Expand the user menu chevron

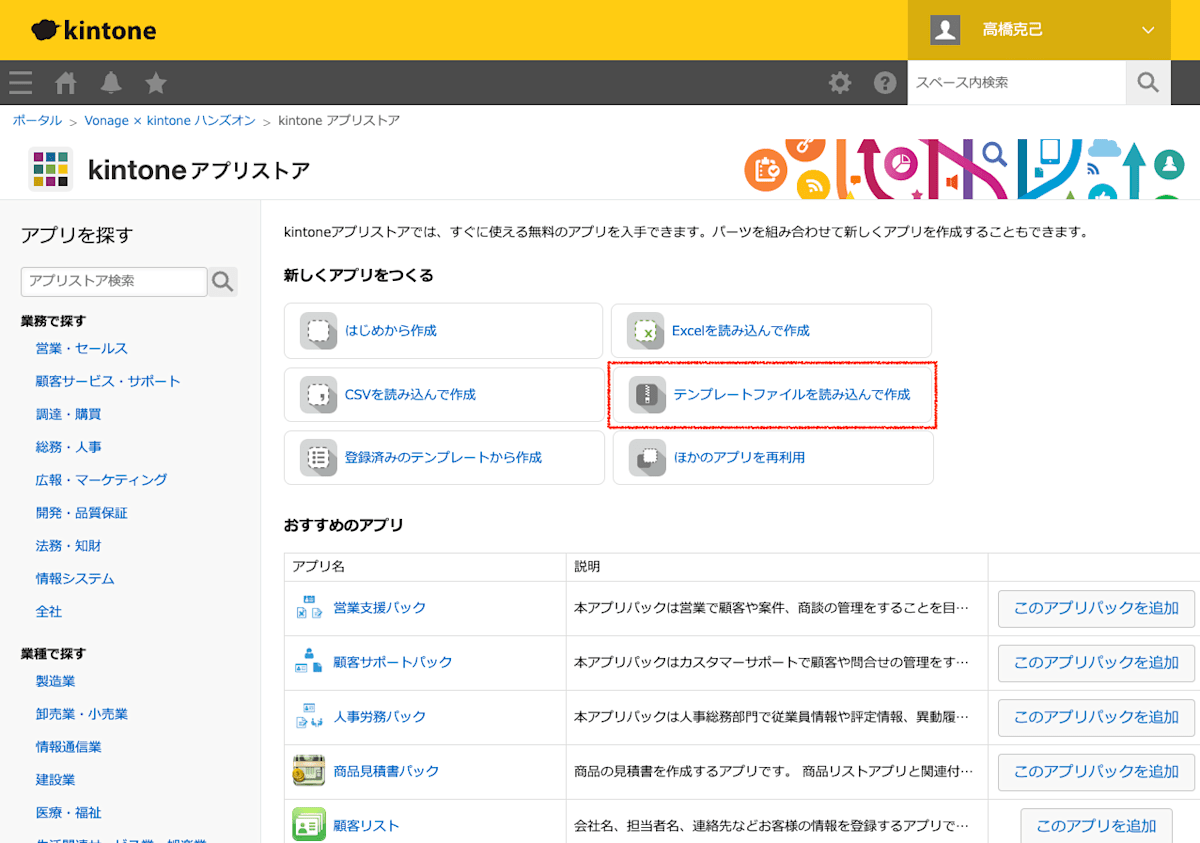coord(1147,30)
